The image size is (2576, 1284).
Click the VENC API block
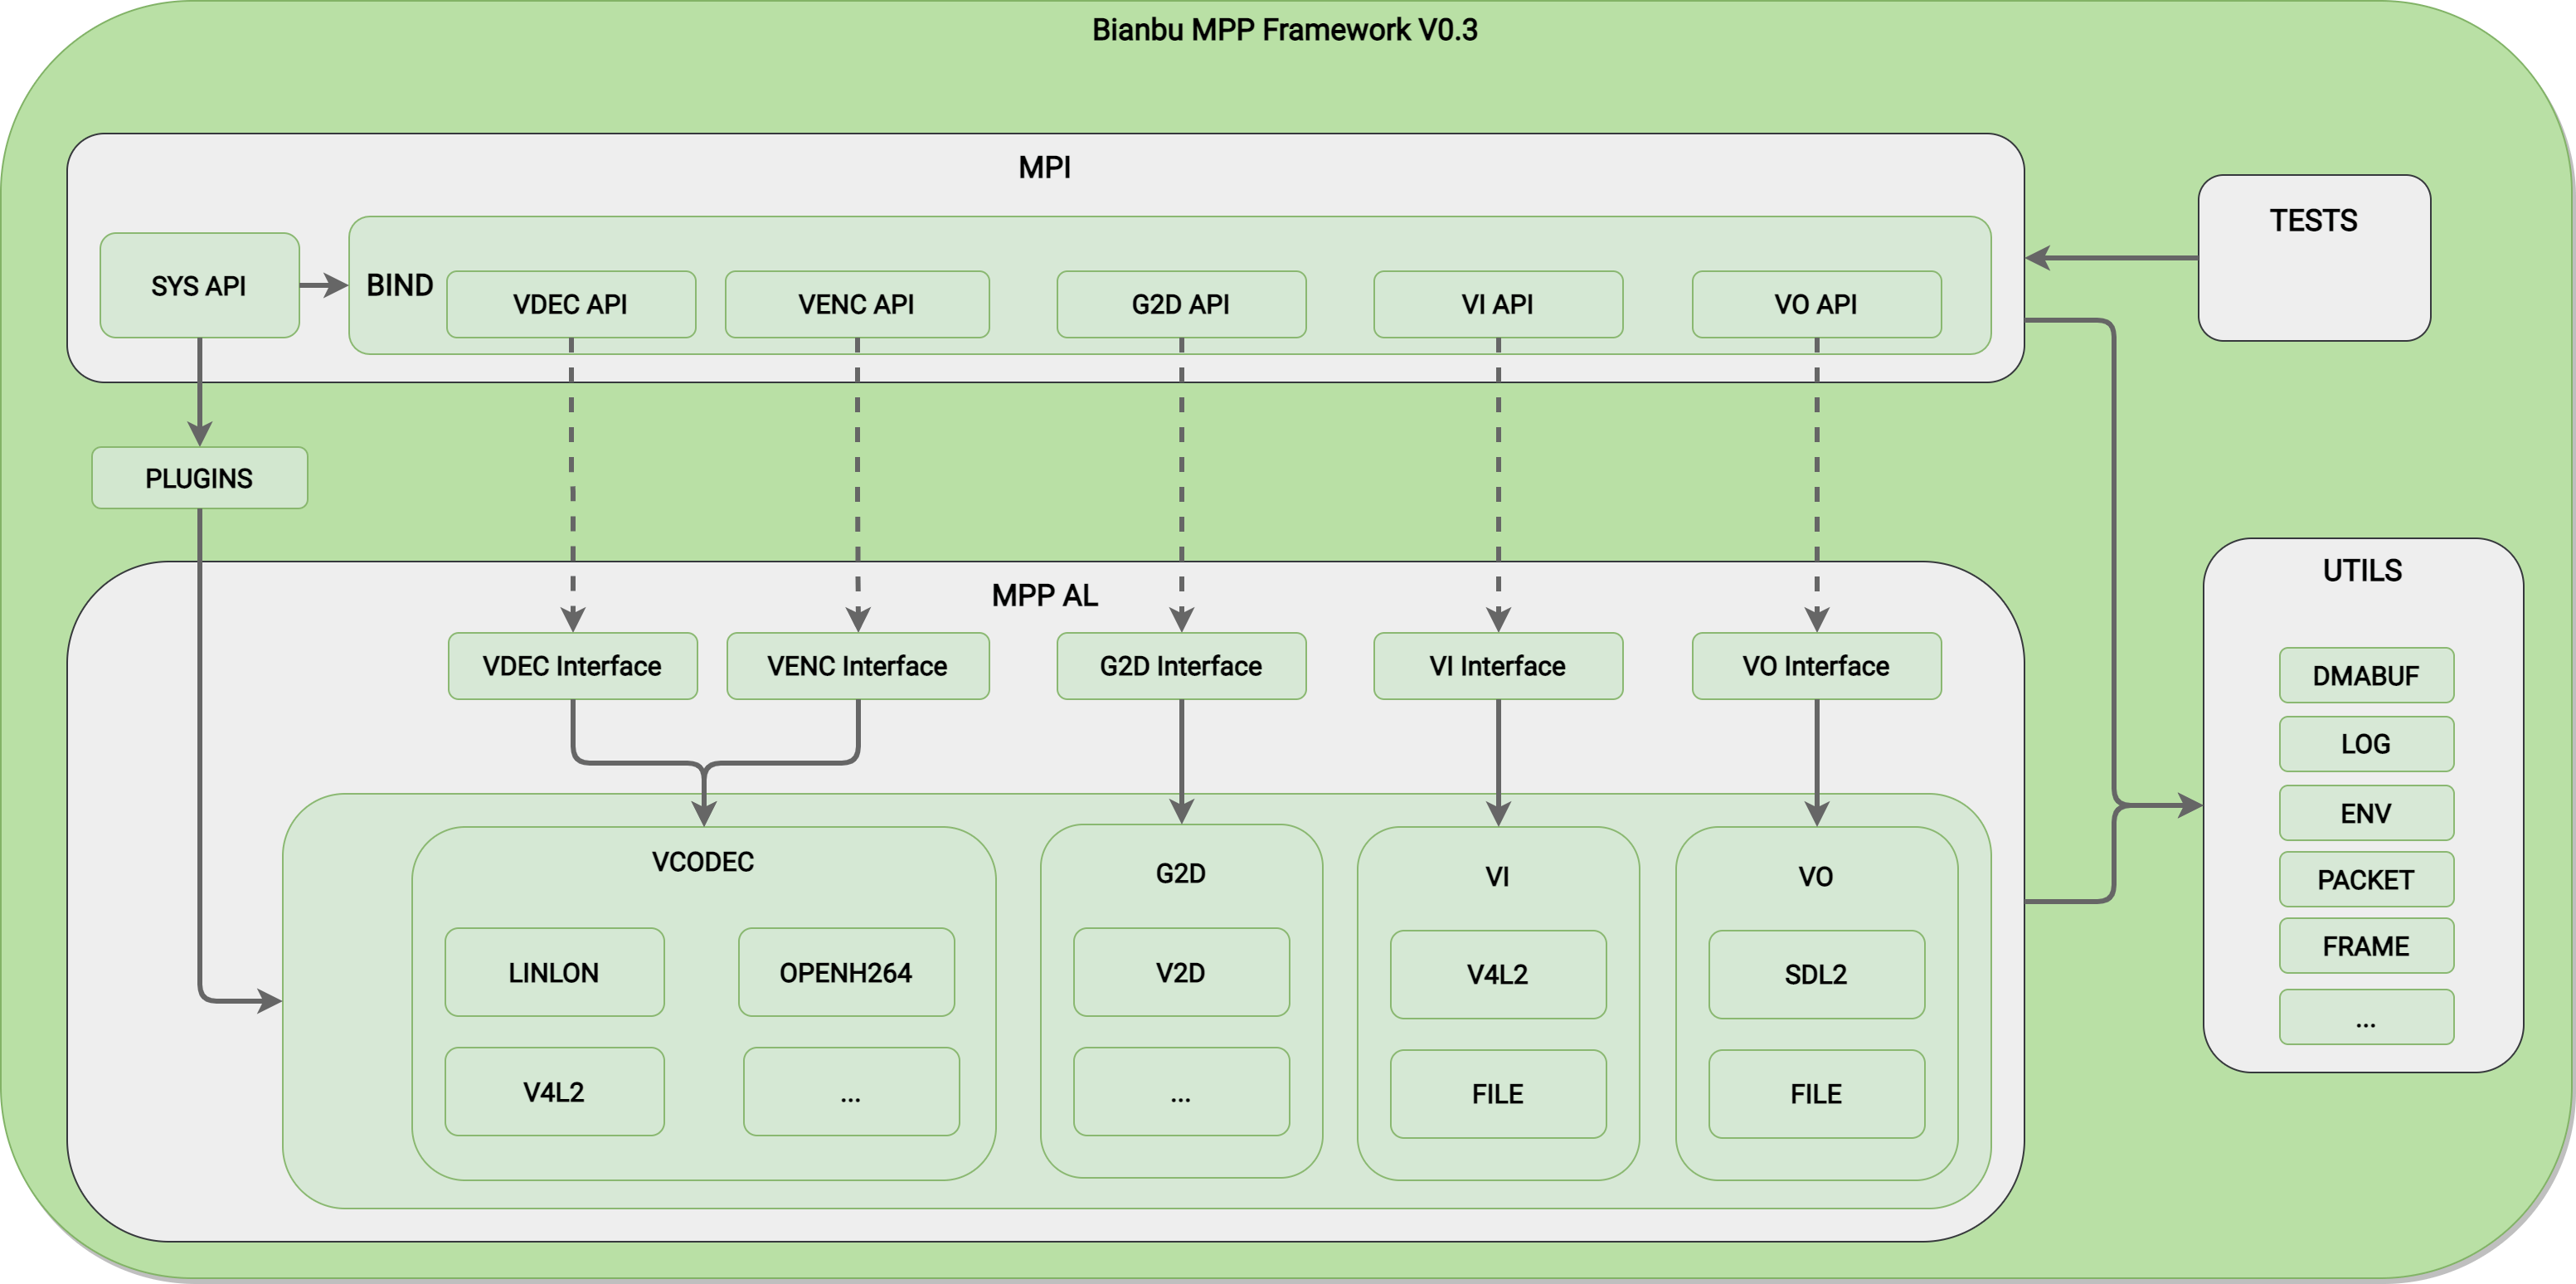pos(856,304)
